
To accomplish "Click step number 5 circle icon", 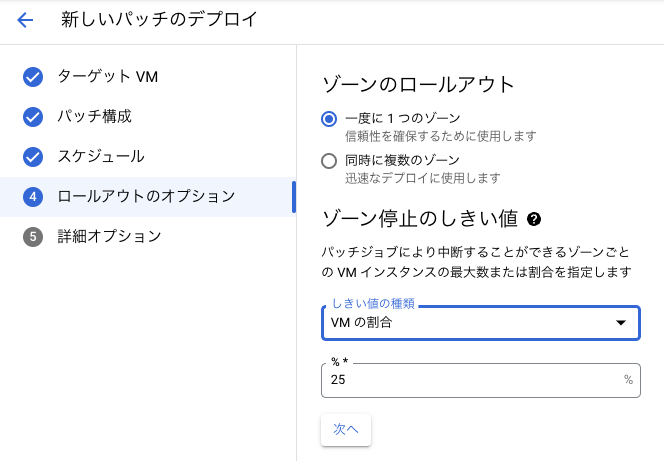I will point(32,237).
